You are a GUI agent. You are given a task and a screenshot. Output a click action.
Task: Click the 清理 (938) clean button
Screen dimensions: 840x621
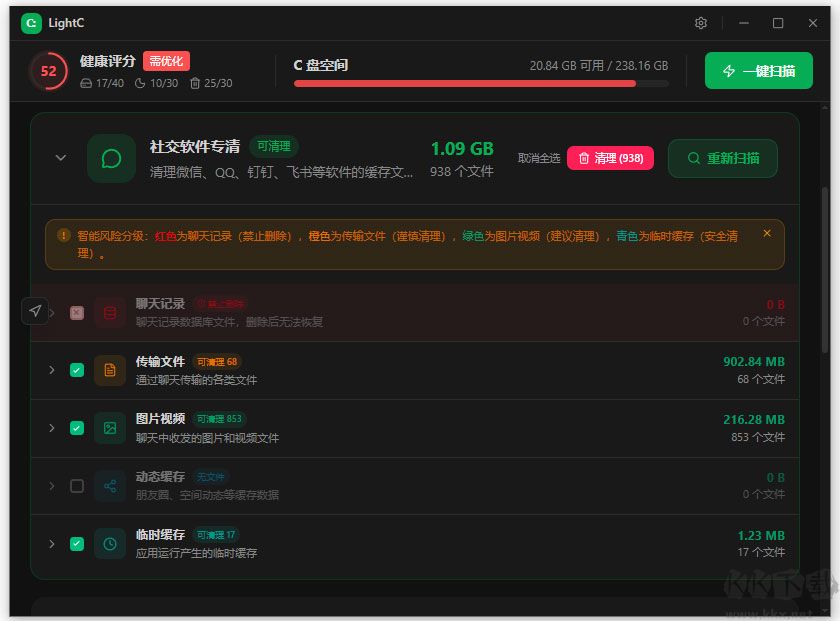point(610,158)
